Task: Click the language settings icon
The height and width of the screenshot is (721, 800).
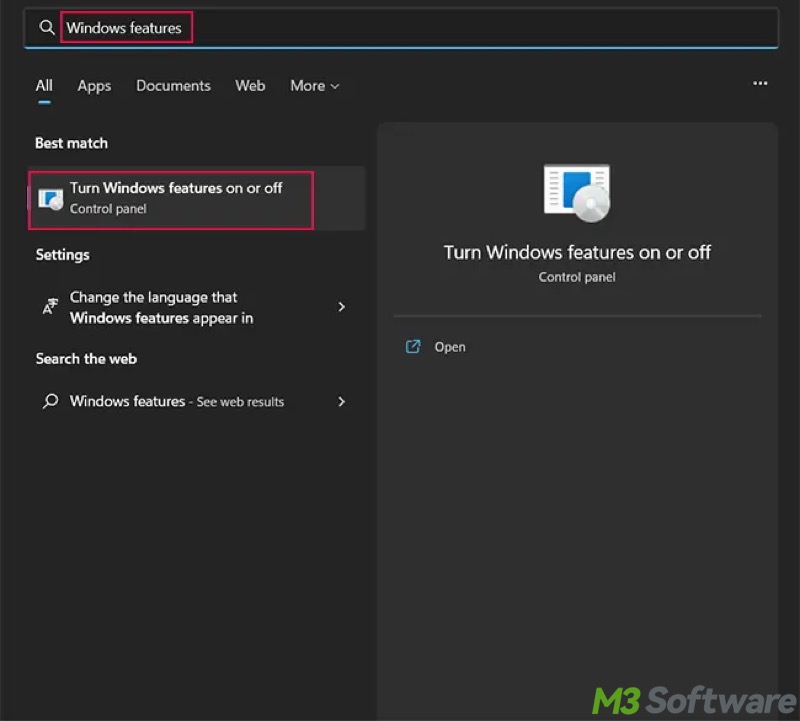Action: coord(50,306)
